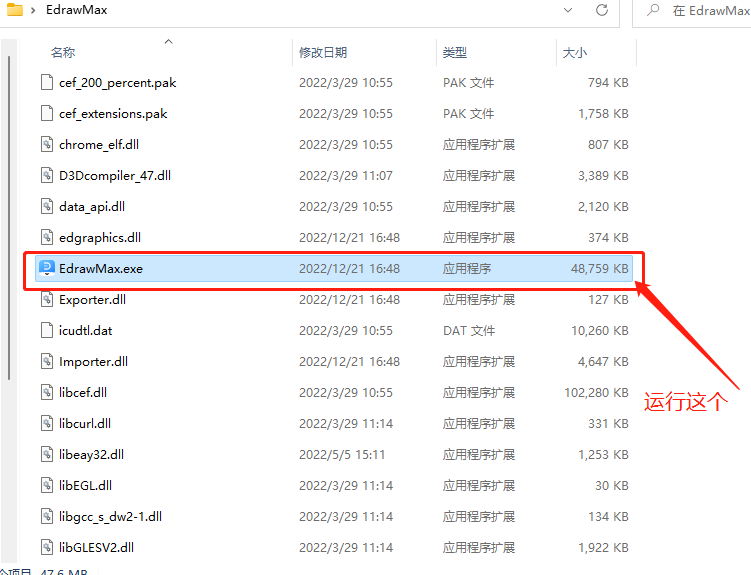
Task: Select the file name data_api.dll
Action: (92, 207)
